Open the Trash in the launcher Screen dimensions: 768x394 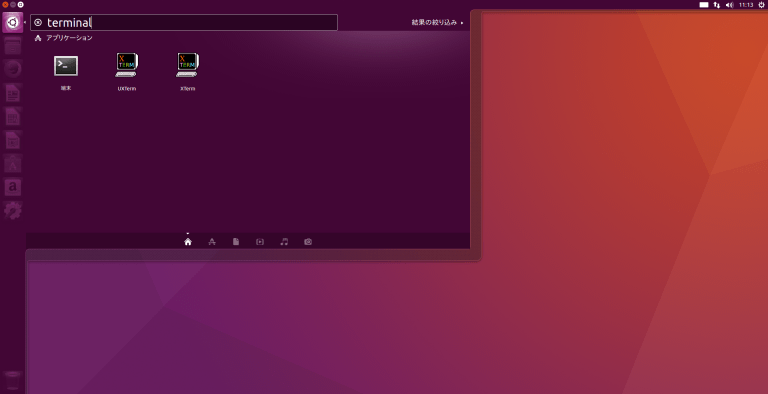pyautogui.click(x=12, y=380)
